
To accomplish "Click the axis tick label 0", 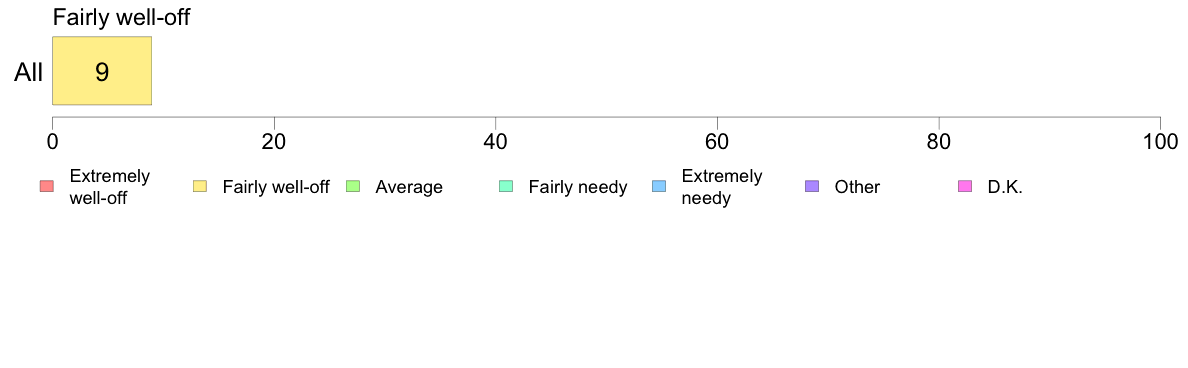I will click(x=52, y=142).
